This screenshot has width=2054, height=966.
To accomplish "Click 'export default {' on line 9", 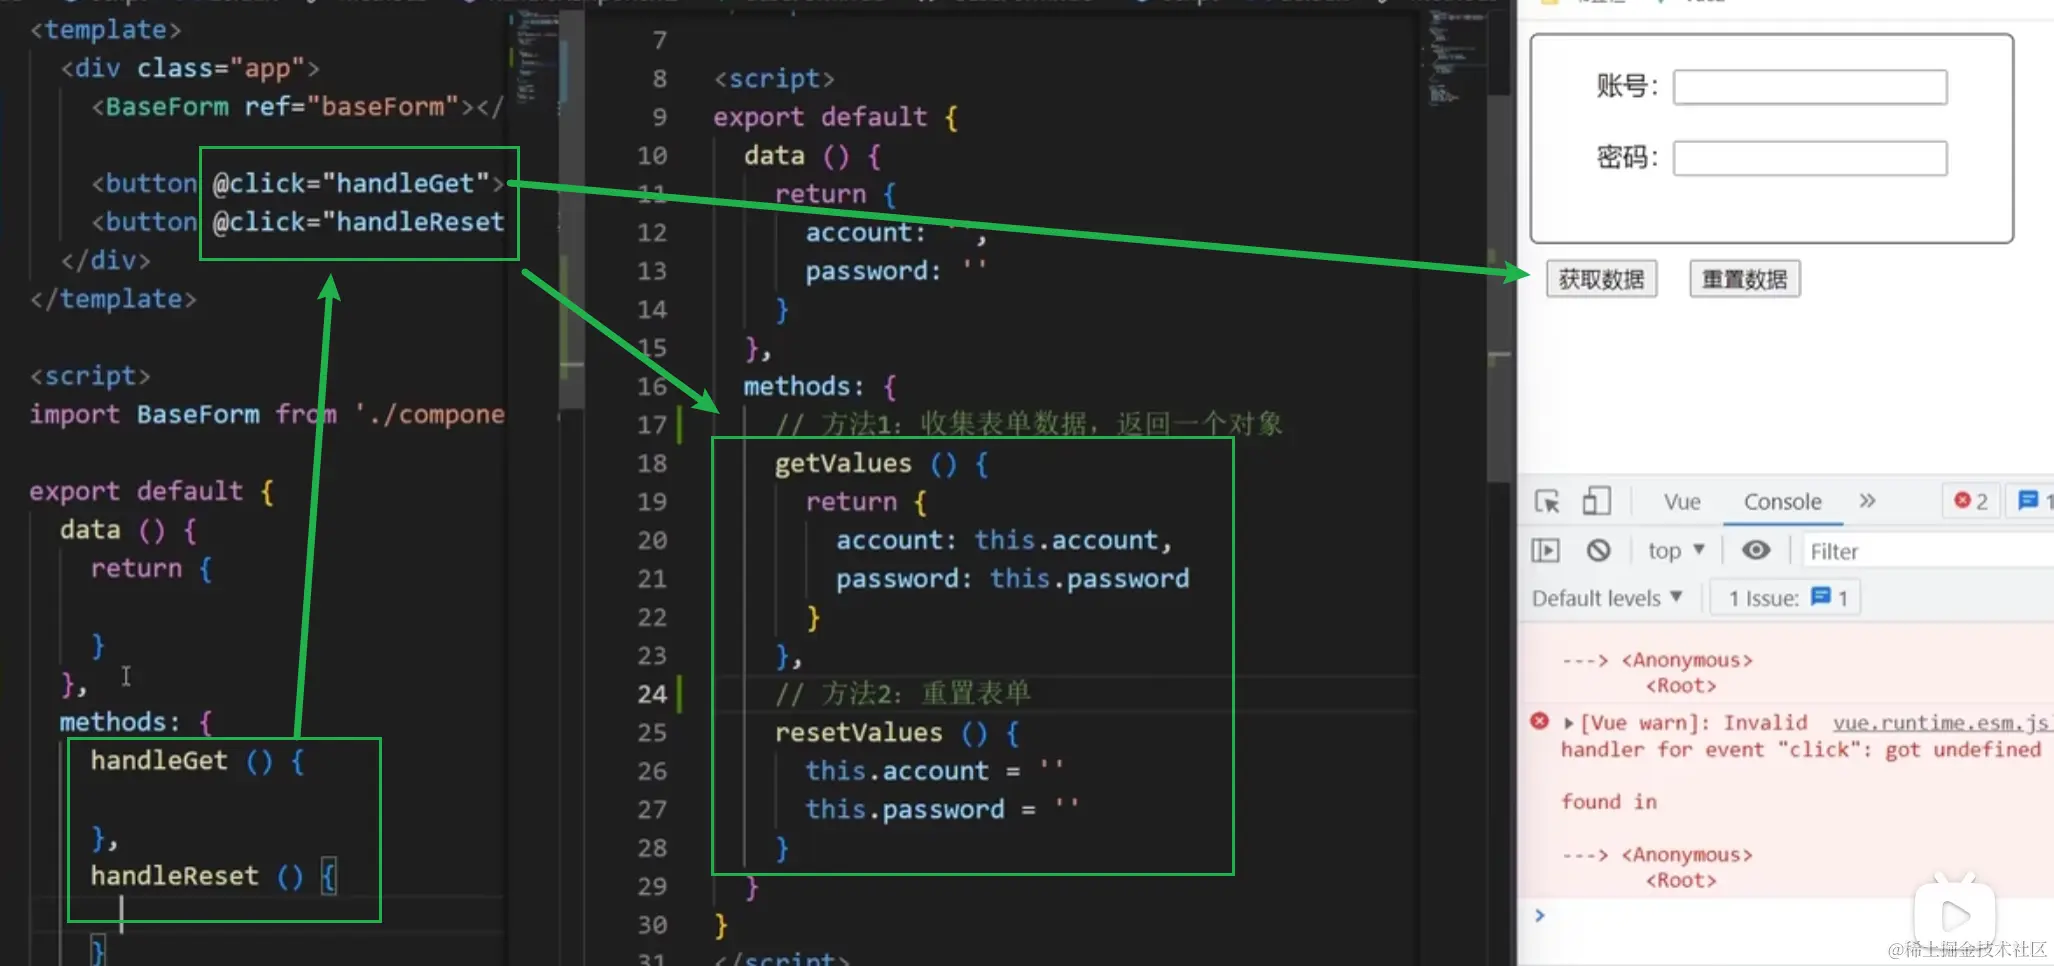I will 836,117.
